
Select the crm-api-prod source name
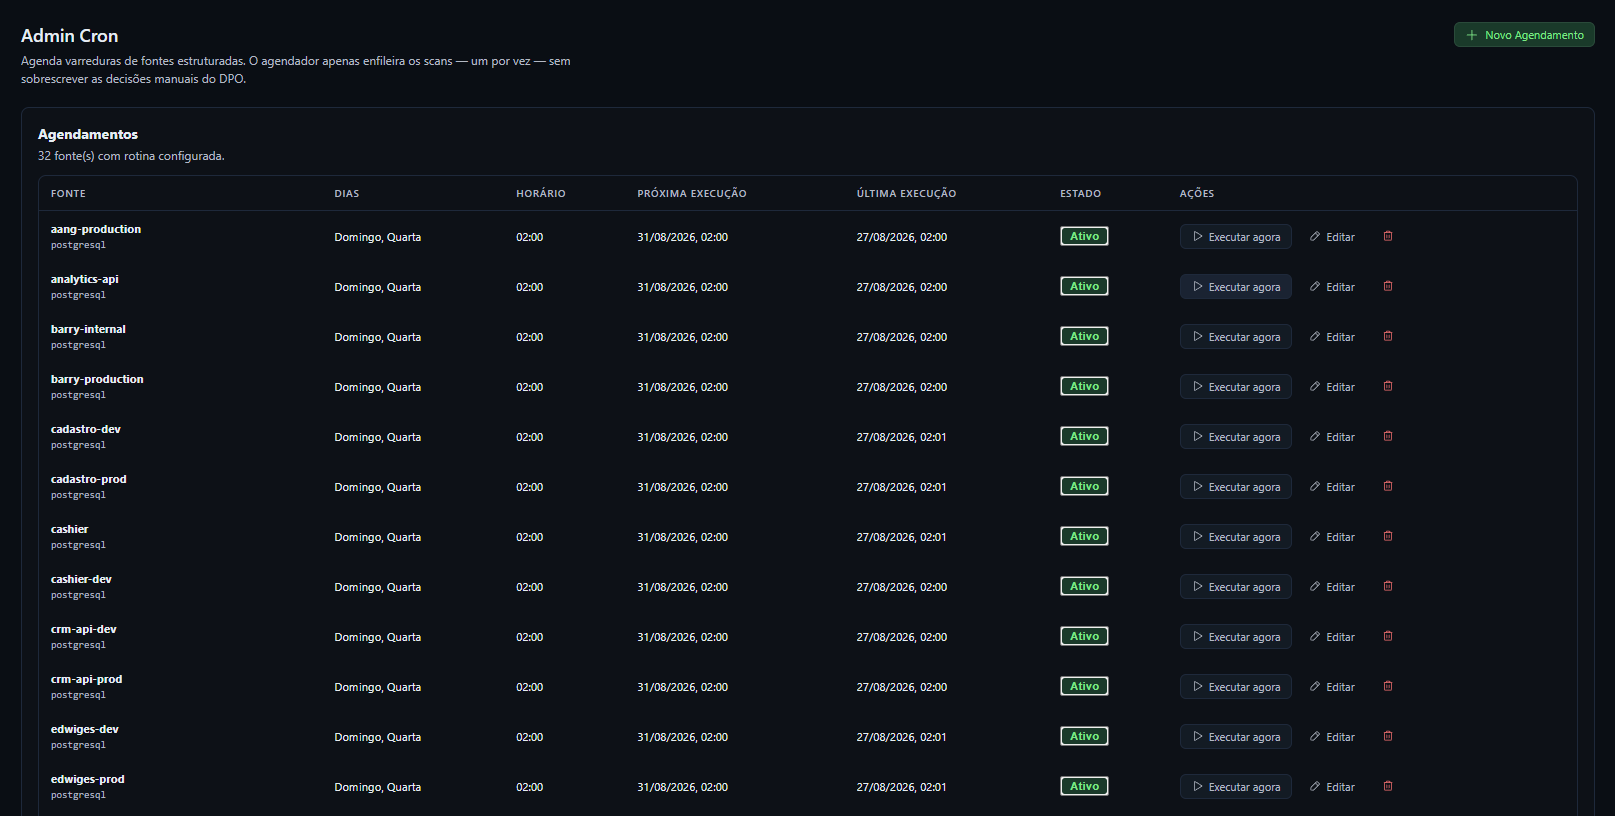coord(87,679)
